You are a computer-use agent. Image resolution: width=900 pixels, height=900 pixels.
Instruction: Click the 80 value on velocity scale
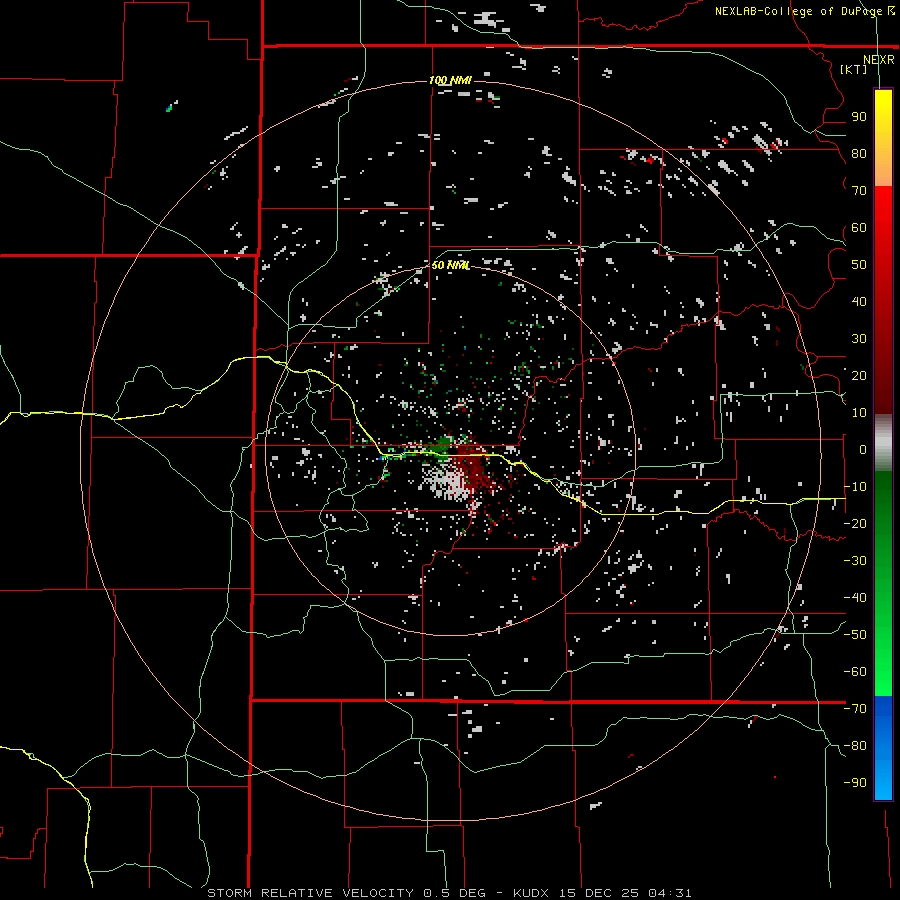point(859,154)
